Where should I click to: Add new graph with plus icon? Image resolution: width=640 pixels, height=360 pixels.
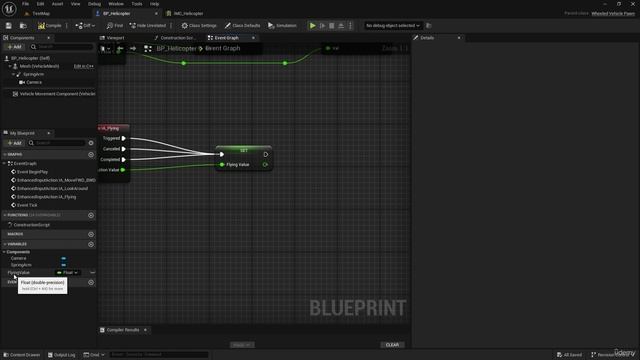pos(91,155)
